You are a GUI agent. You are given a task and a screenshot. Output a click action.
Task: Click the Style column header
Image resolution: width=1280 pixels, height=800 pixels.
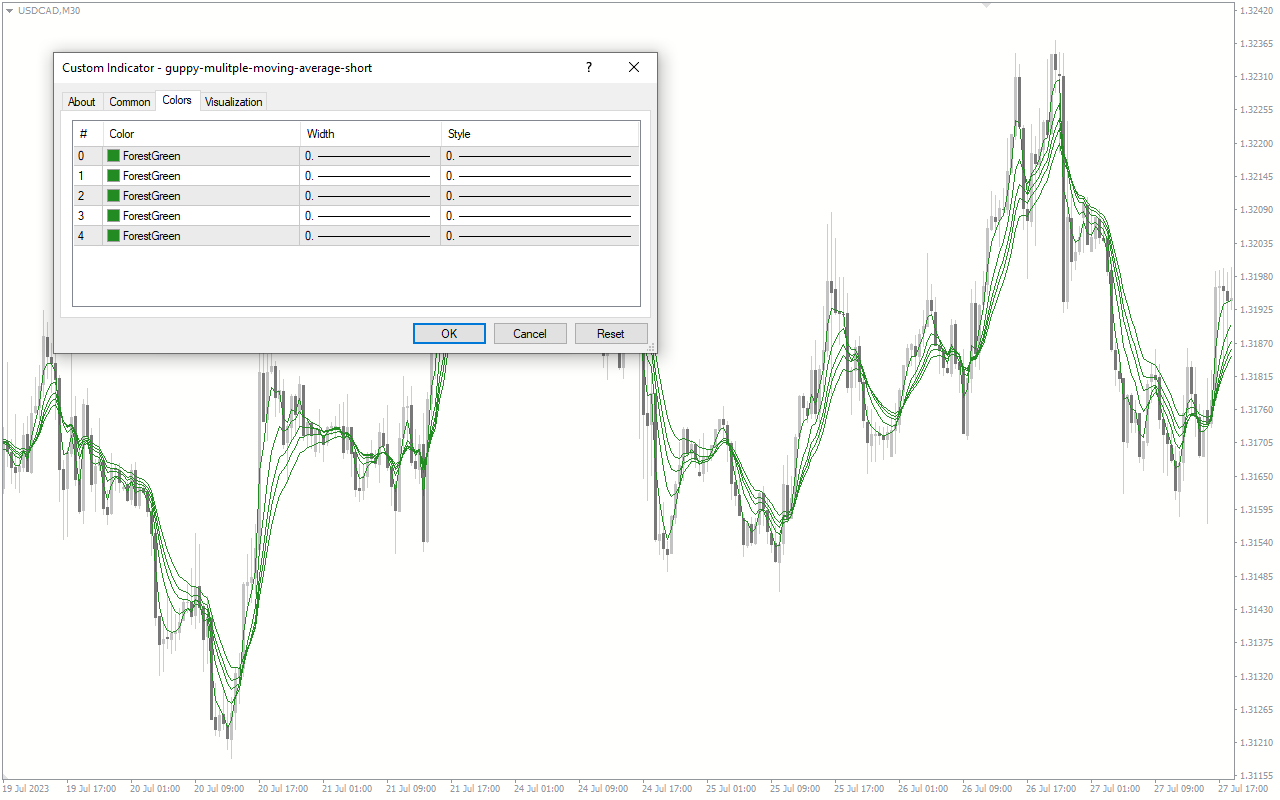coord(540,134)
